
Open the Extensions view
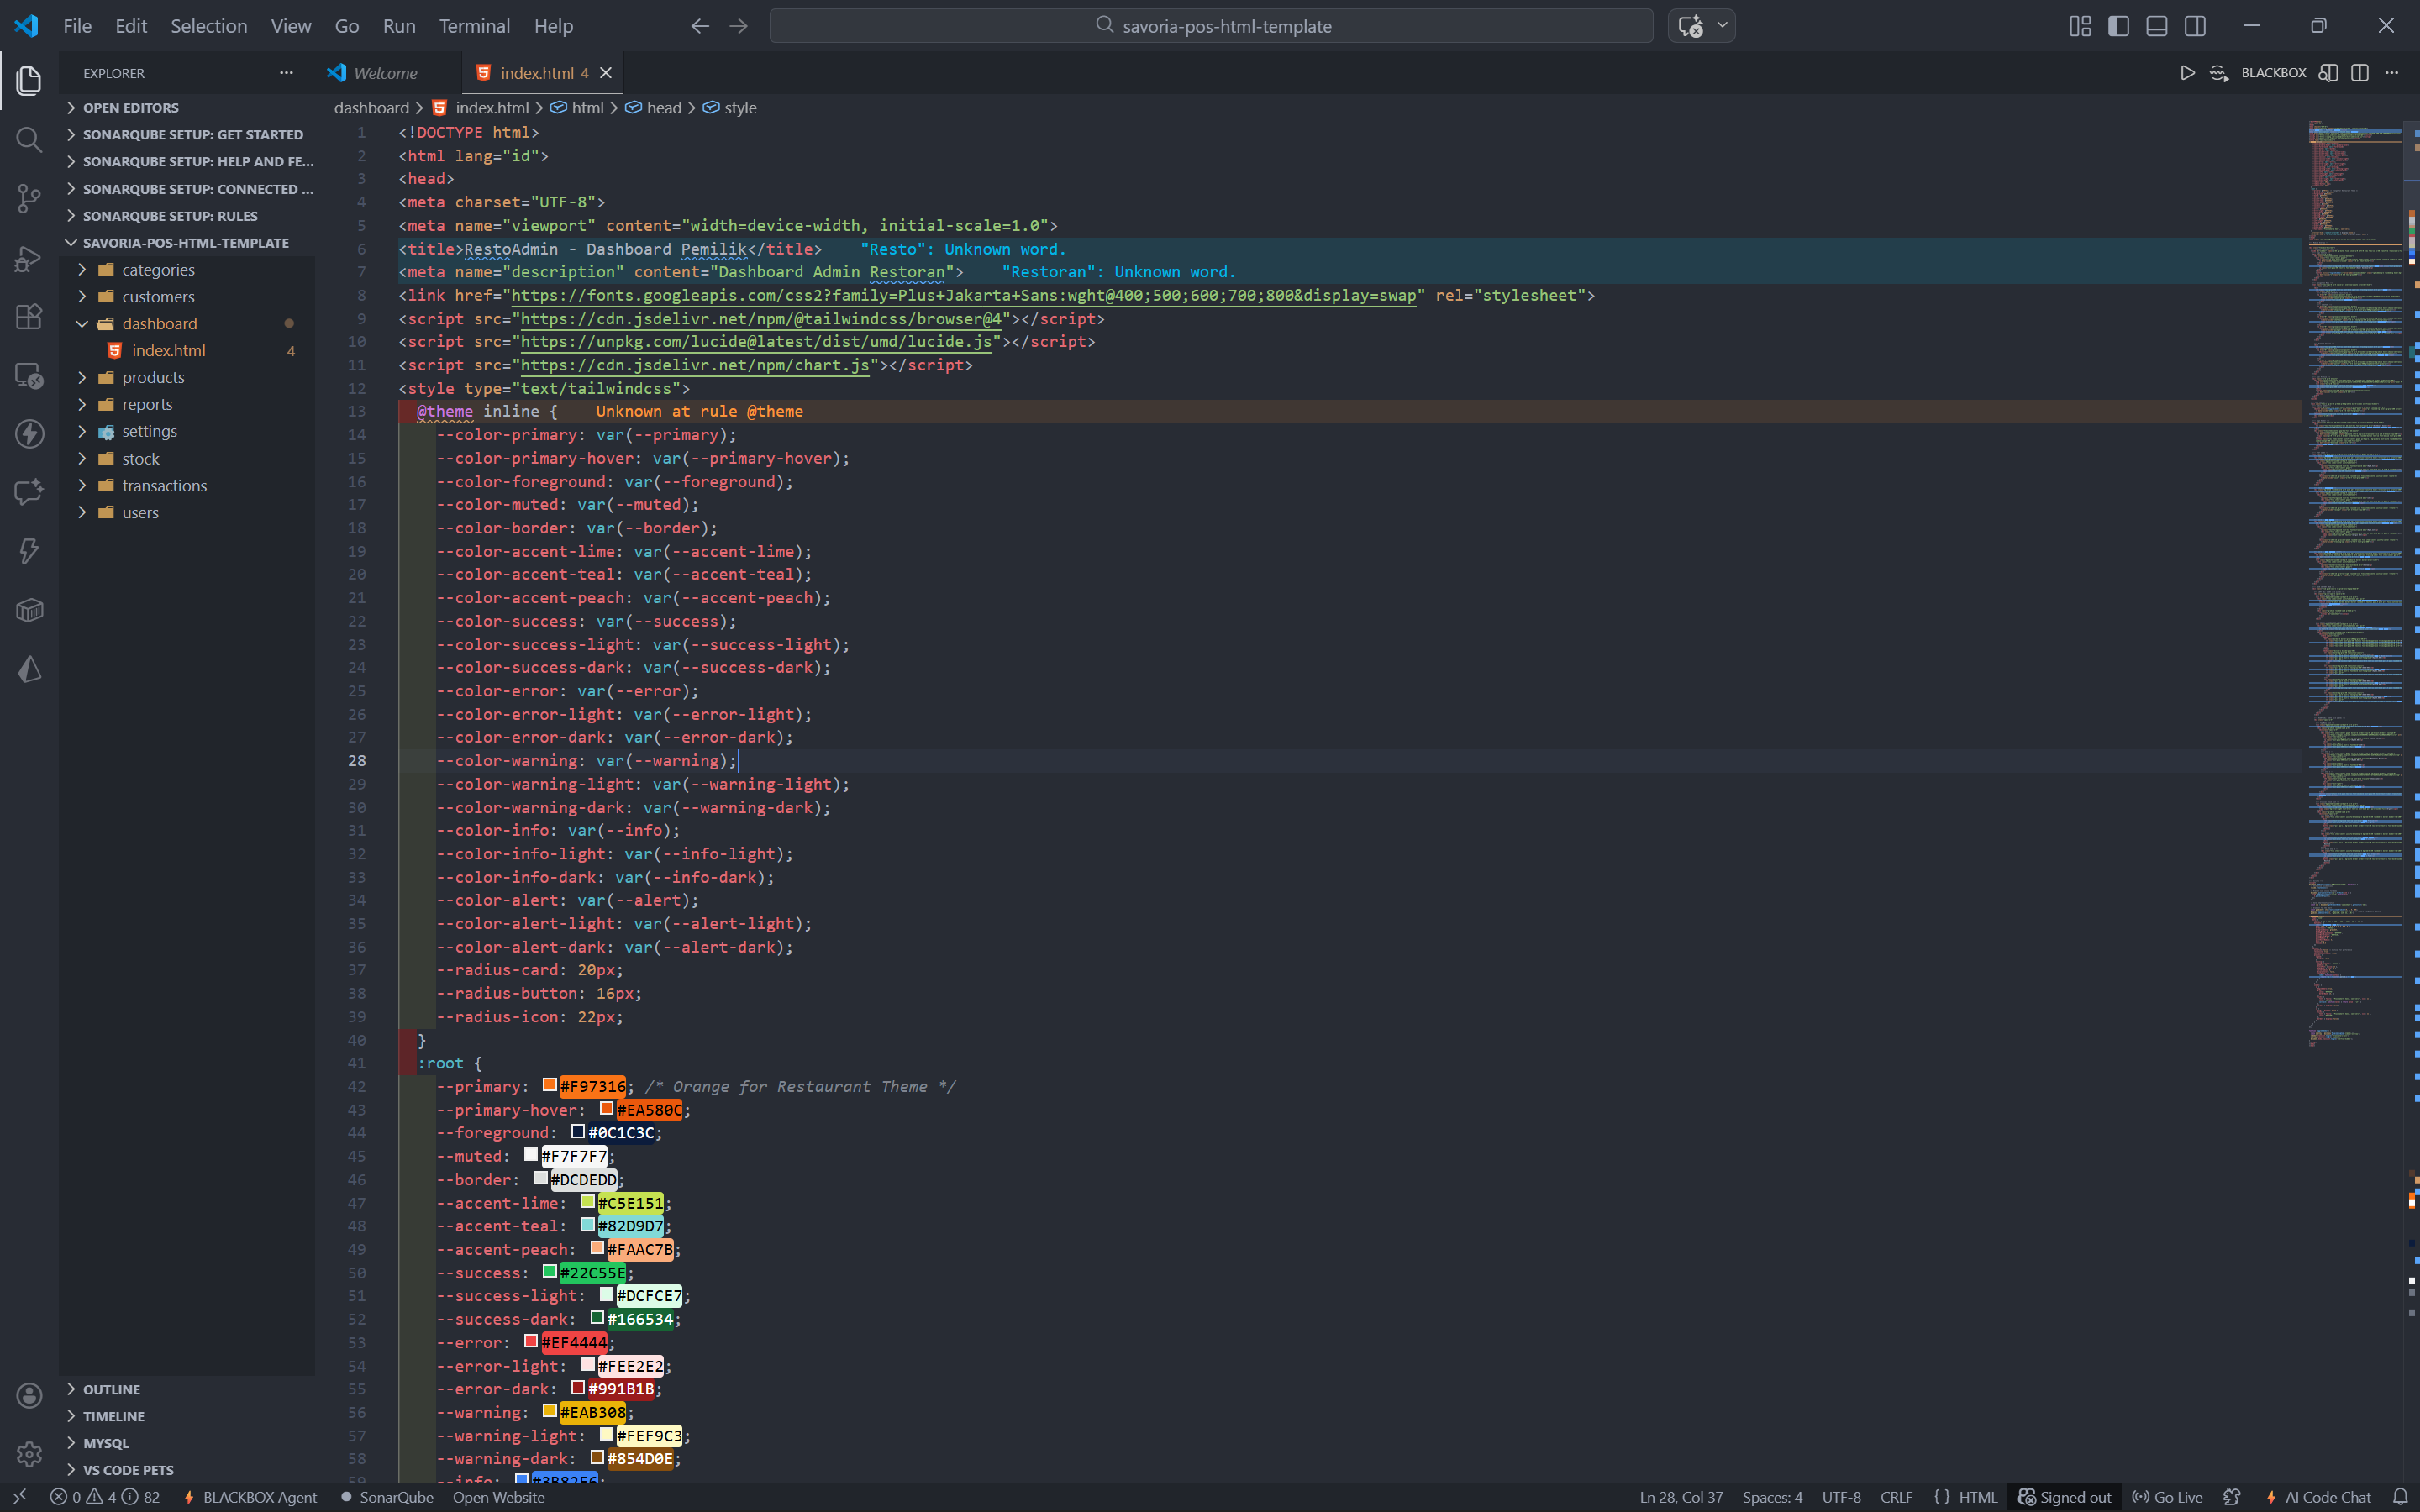tap(29, 317)
